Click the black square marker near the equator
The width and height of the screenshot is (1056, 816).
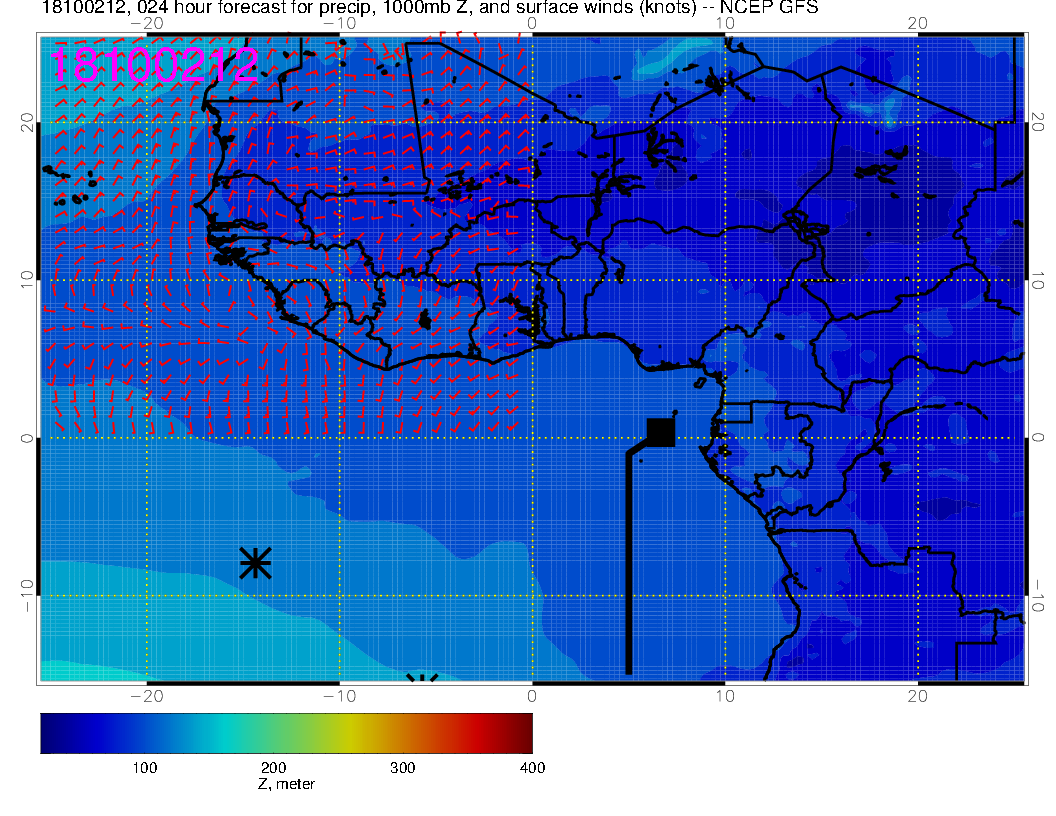pyautogui.click(x=661, y=432)
